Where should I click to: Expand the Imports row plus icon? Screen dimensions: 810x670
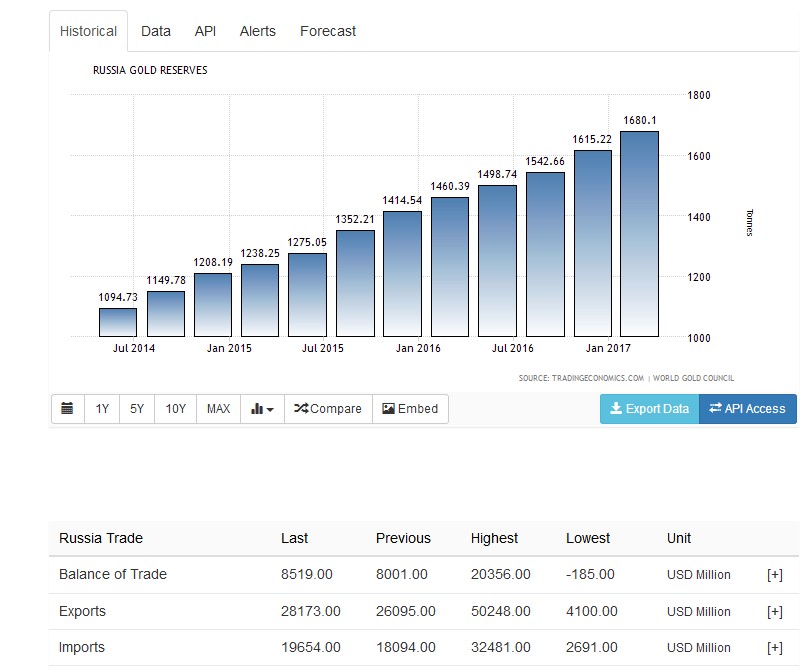click(774, 648)
